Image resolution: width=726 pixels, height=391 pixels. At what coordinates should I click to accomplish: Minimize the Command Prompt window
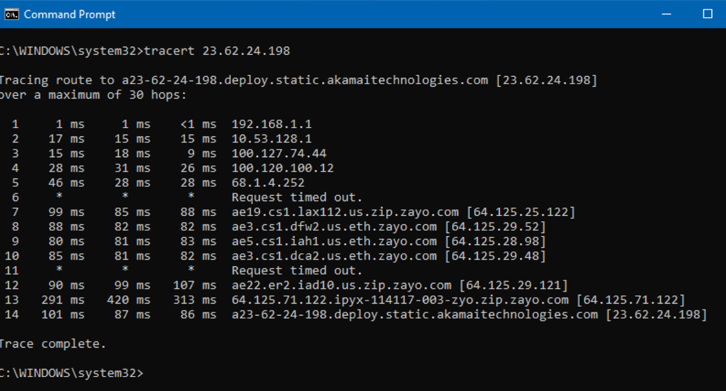pyautogui.click(x=666, y=14)
